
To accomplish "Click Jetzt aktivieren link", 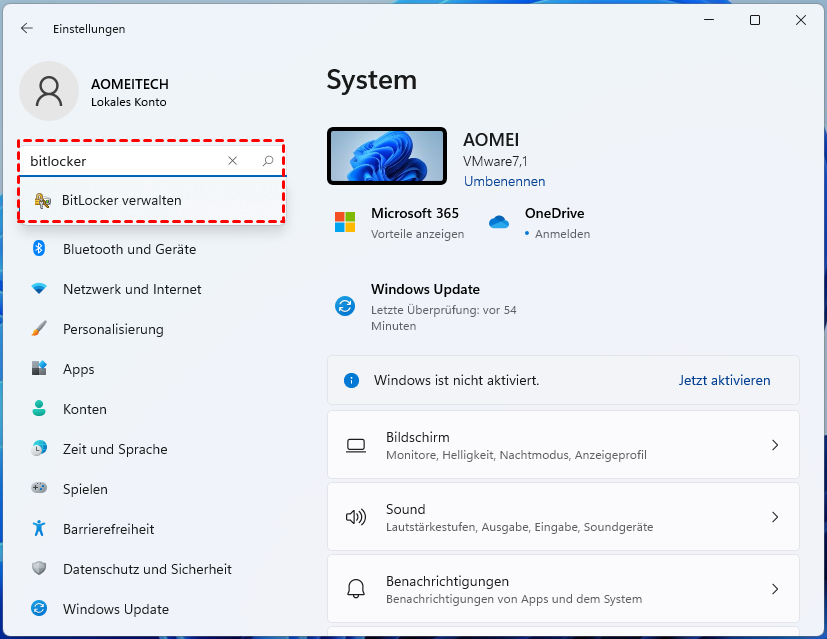I will tap(724, 380).
